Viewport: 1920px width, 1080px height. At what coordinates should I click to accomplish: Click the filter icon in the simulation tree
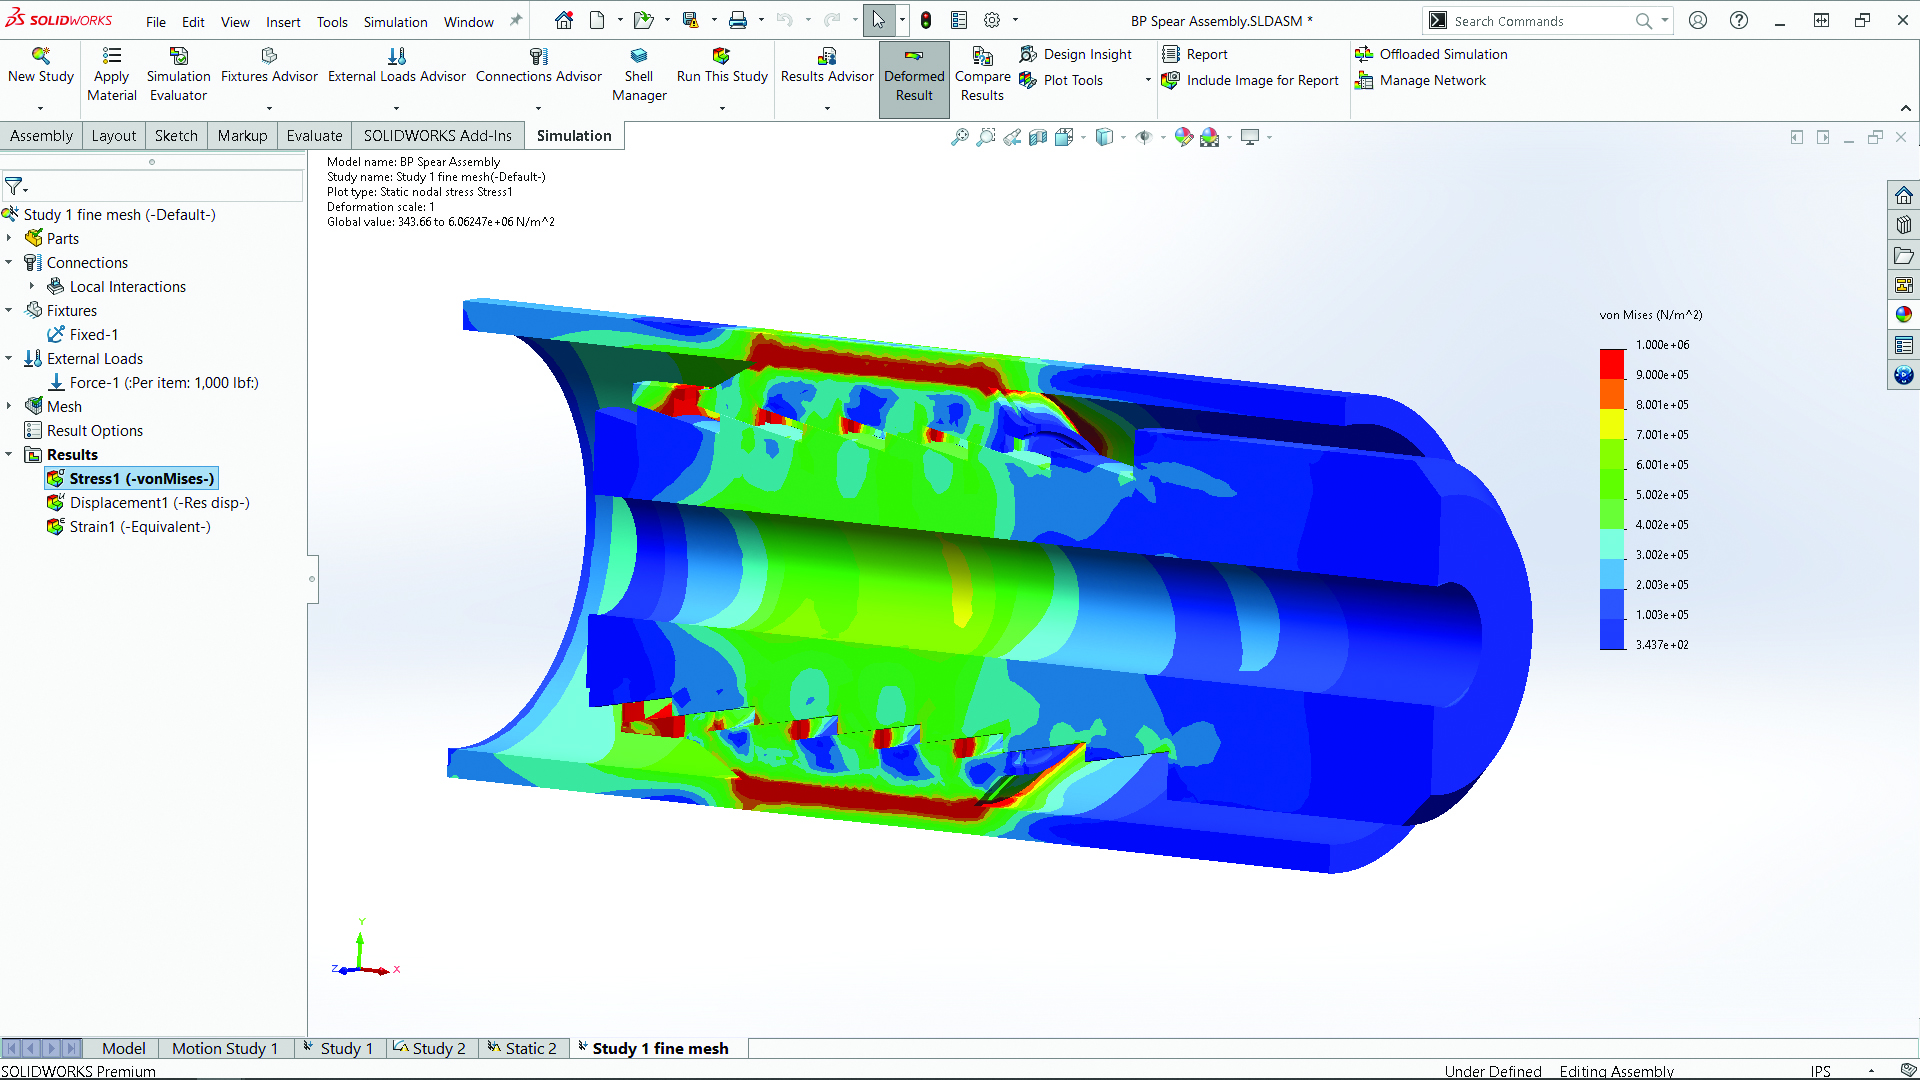pos(14,186)
